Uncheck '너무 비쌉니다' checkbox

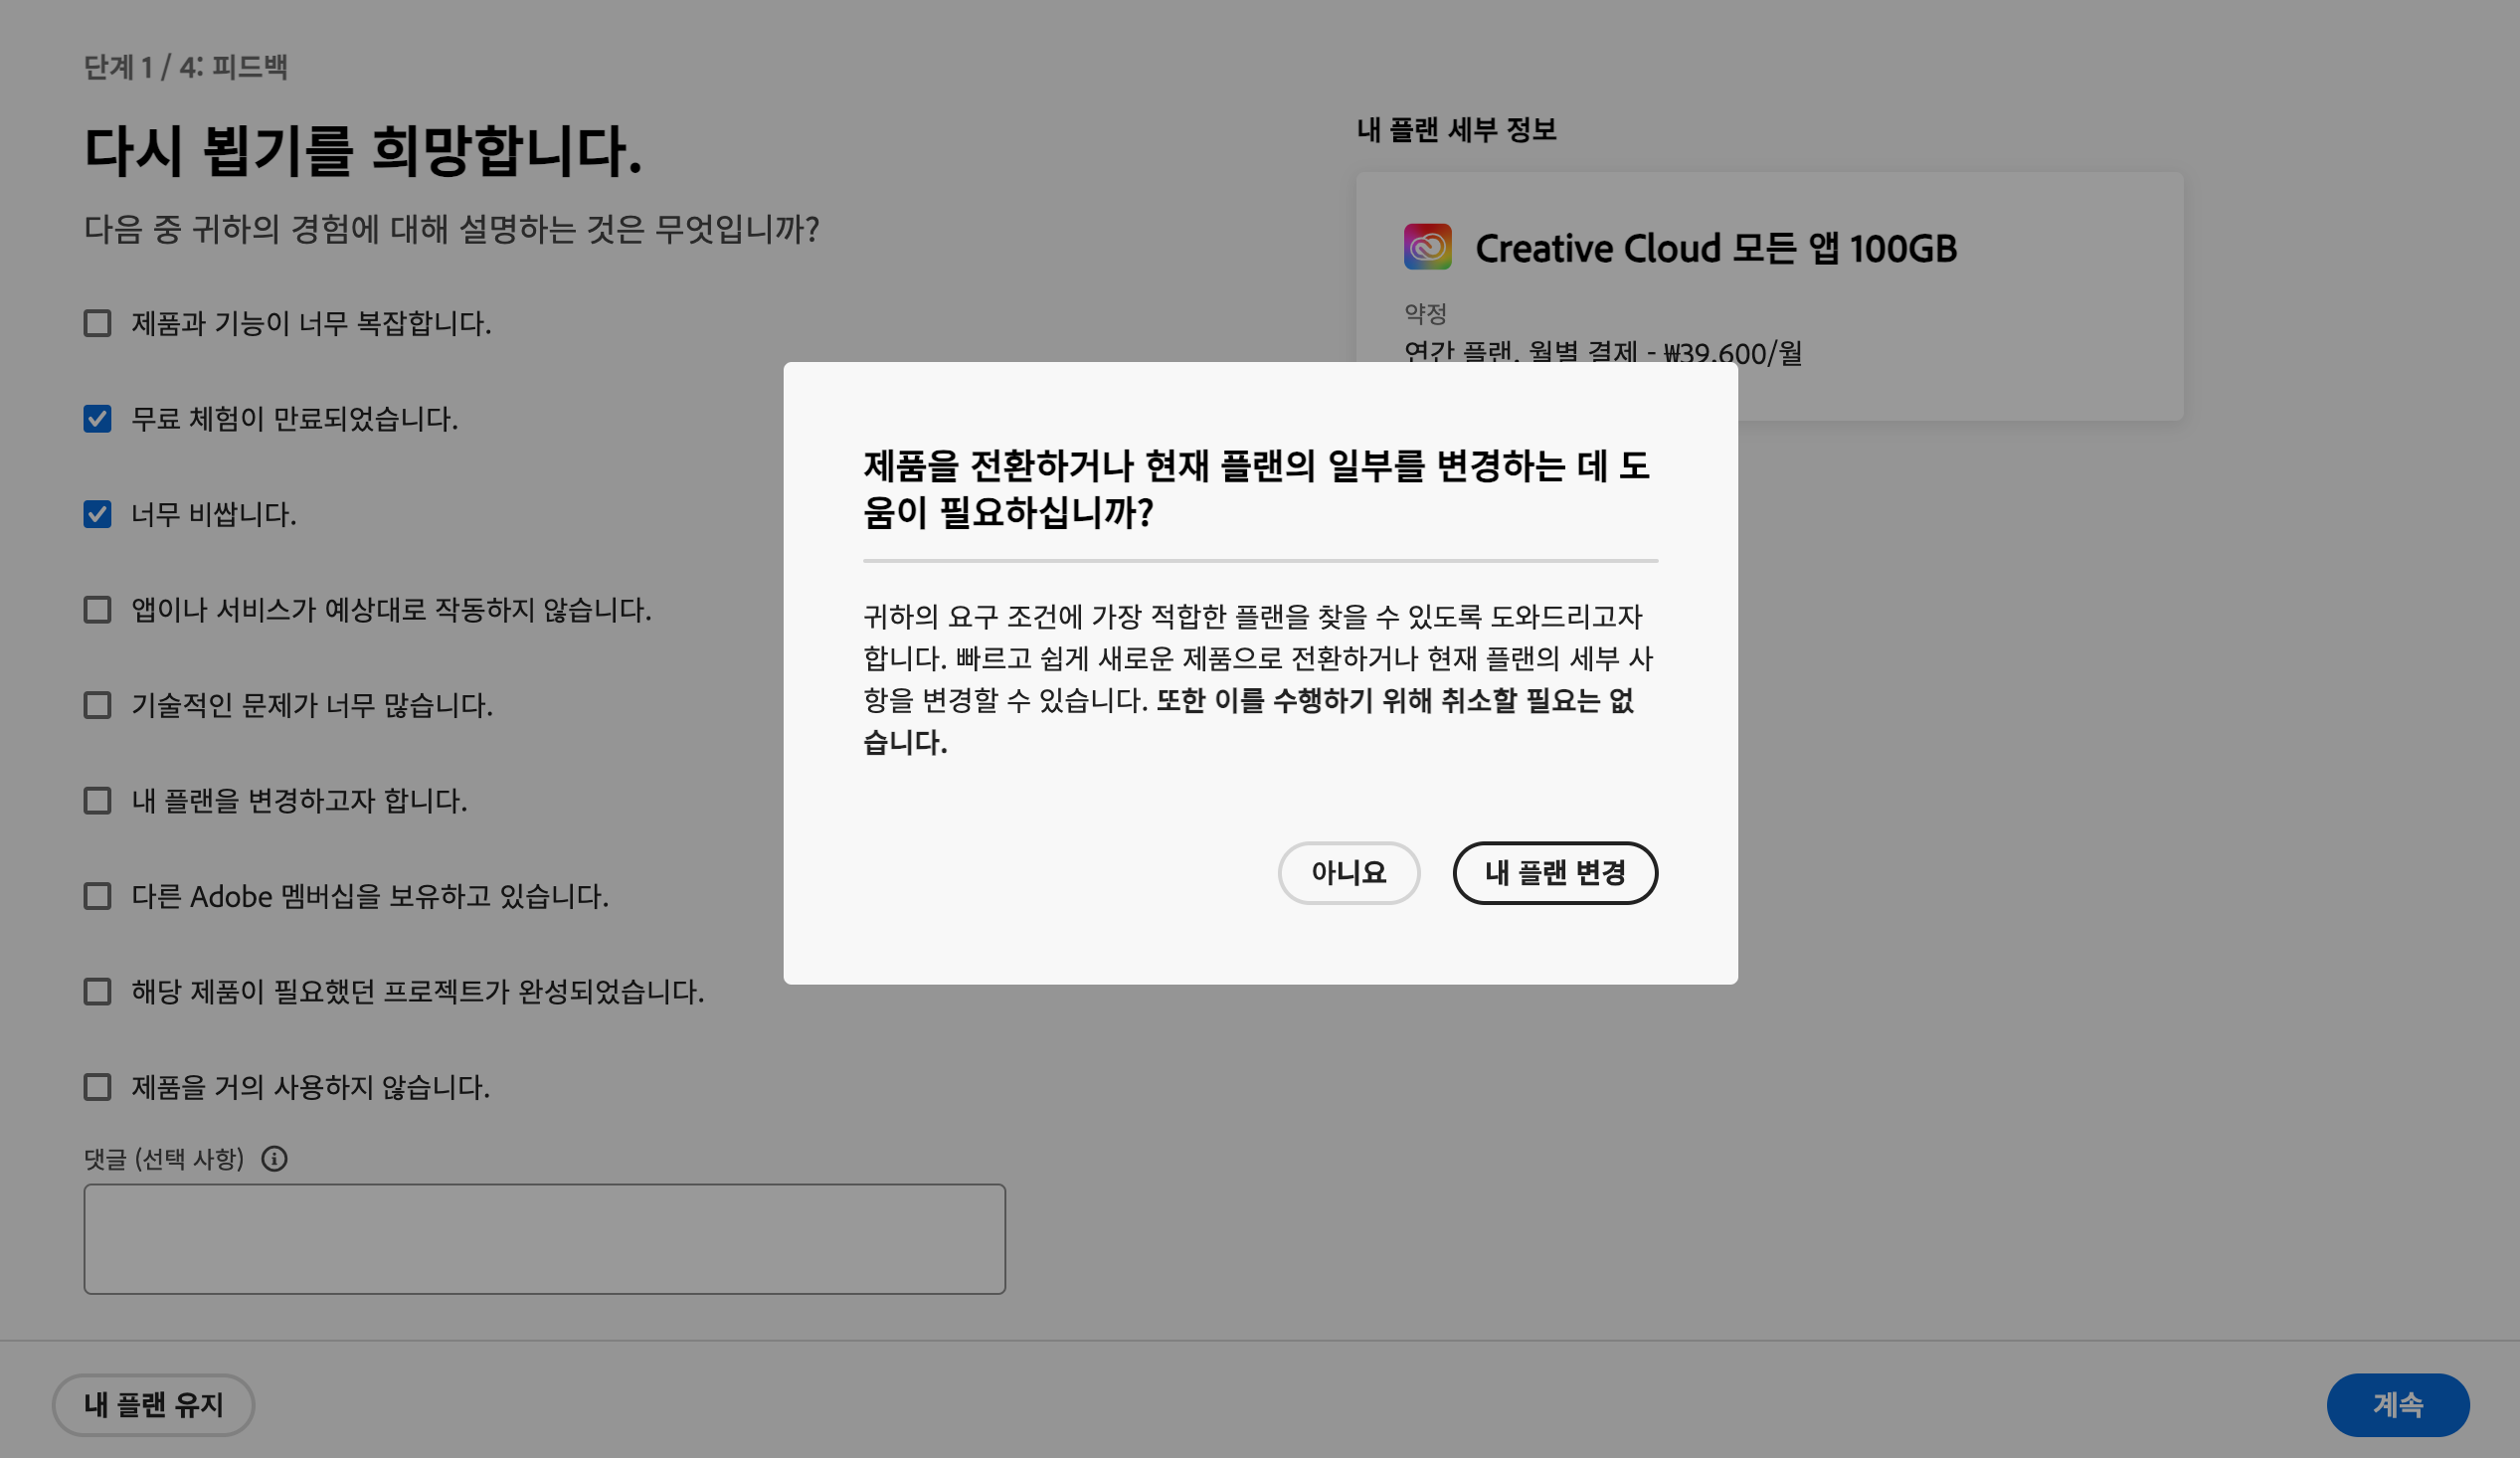point(97,514)
